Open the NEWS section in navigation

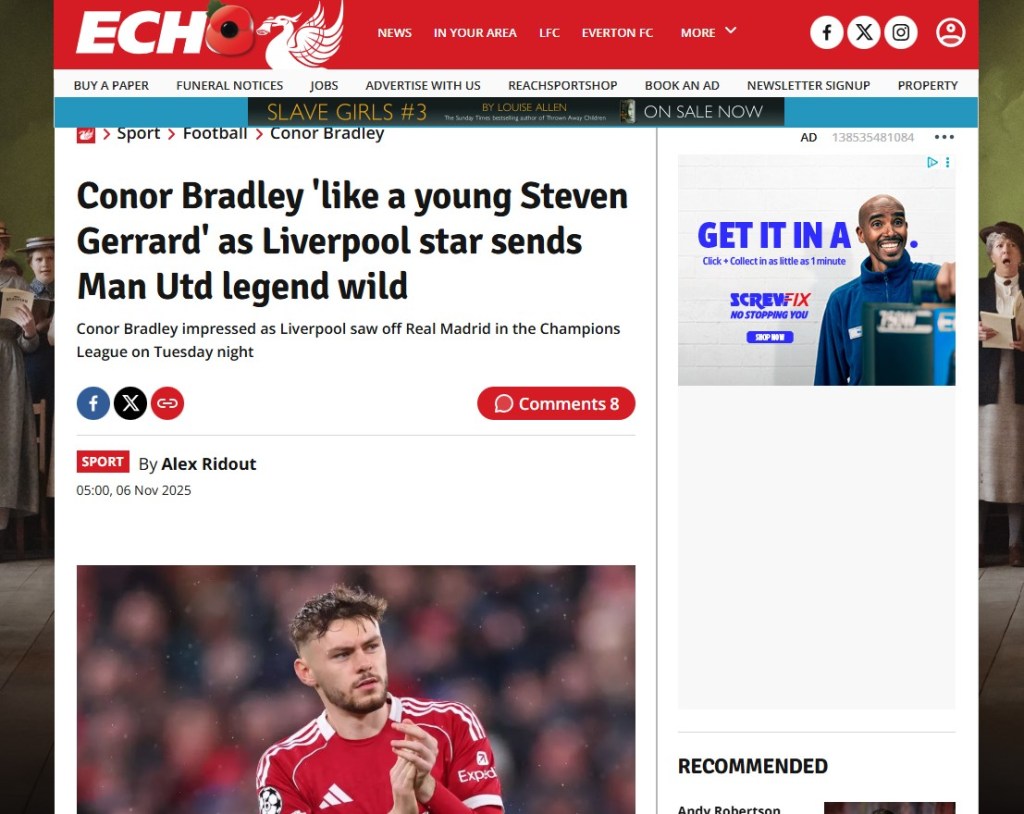394,33
